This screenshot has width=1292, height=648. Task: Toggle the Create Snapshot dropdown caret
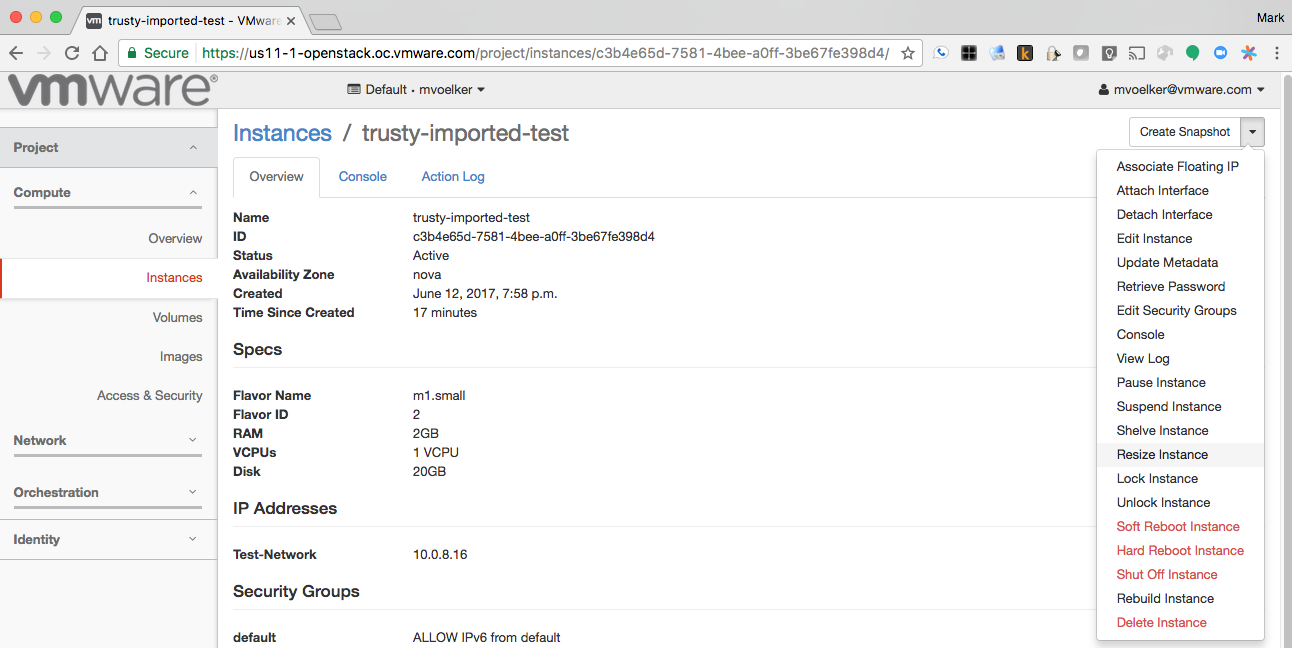[x=1253, y=132]
